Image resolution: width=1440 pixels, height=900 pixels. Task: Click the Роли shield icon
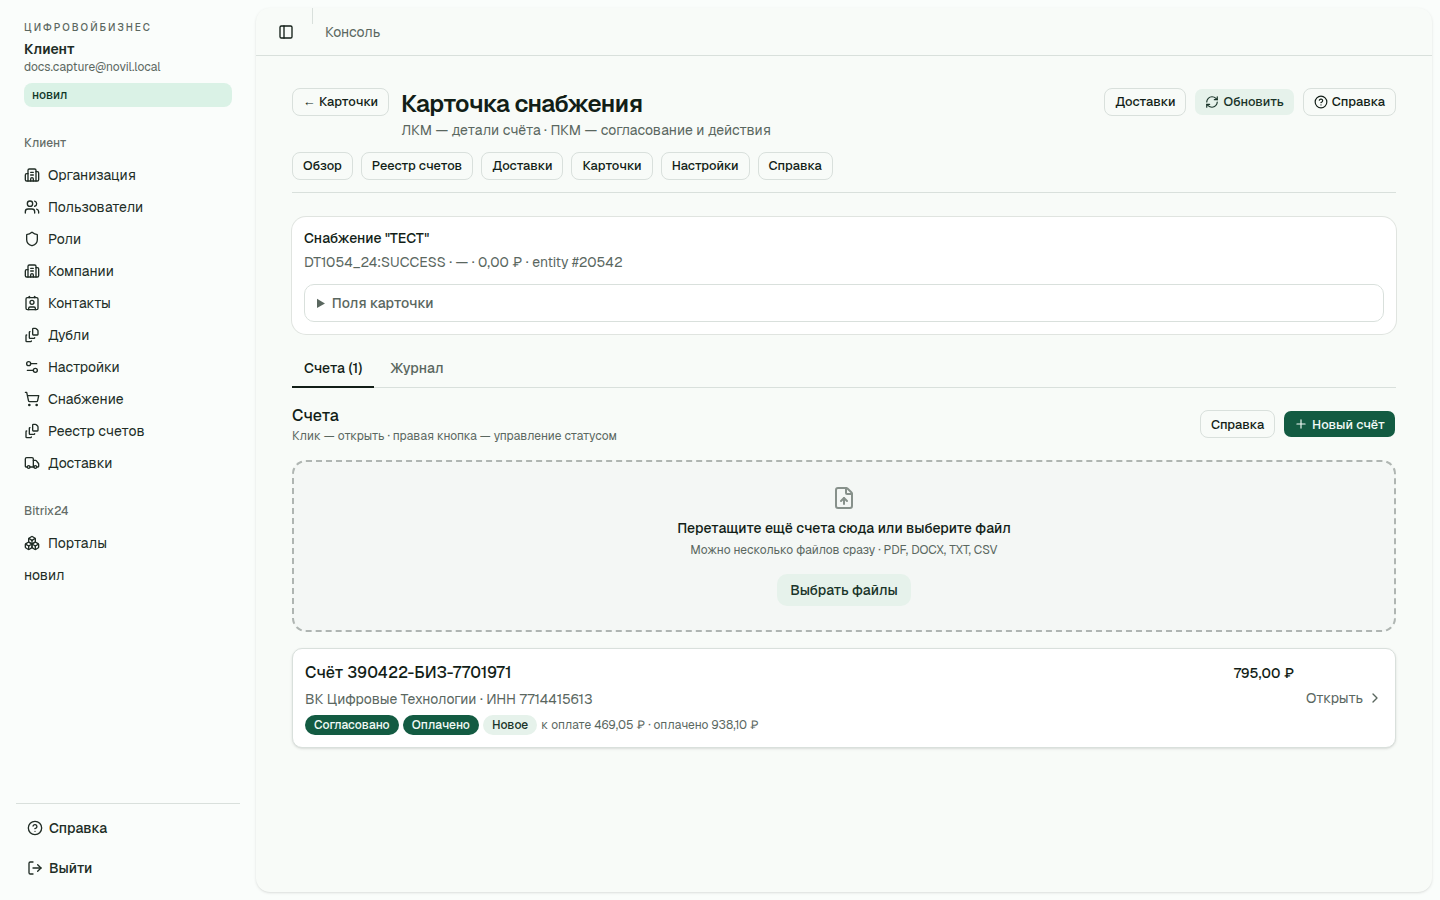(32, 239)
